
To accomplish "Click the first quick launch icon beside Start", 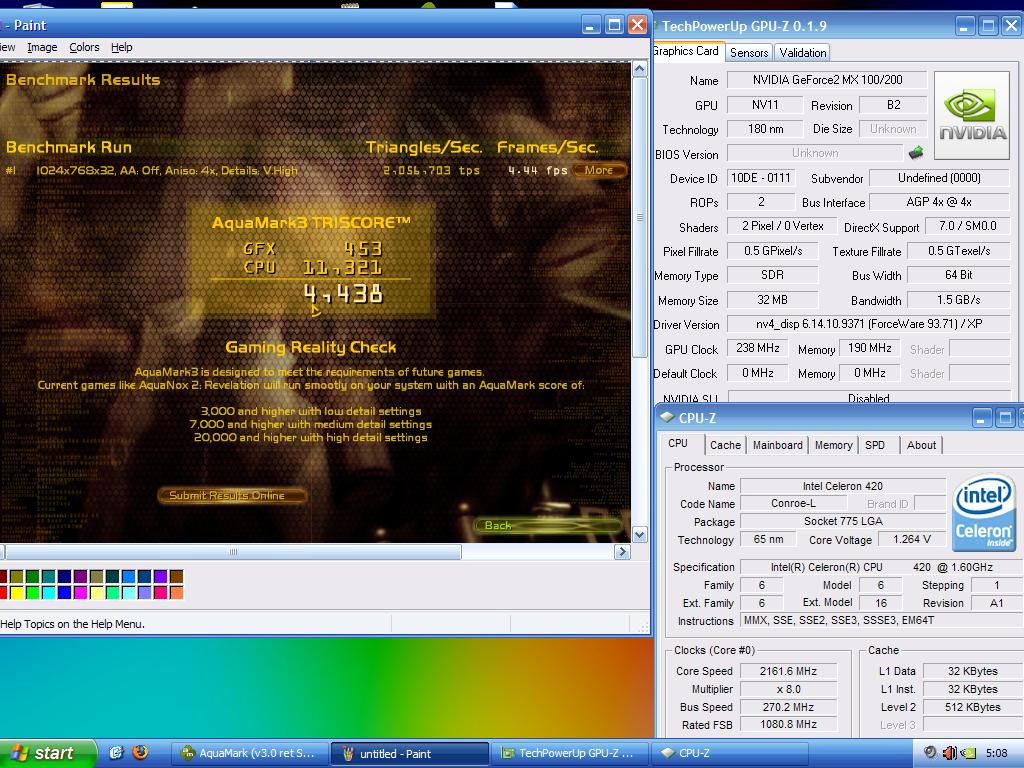I will 116,752.
